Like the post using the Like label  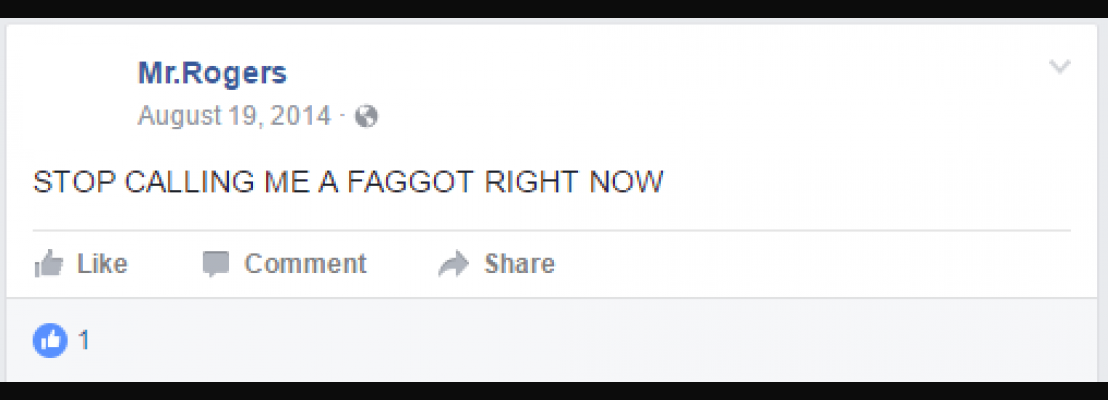click(102, 264)
